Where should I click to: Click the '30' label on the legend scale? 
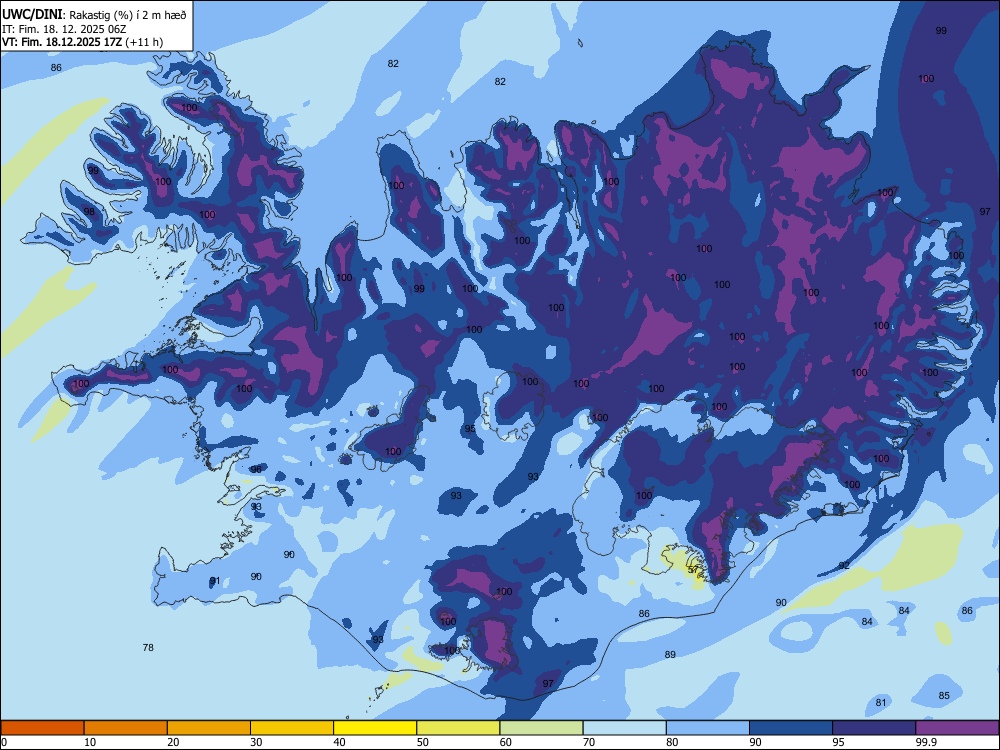(x=256, y=742)
